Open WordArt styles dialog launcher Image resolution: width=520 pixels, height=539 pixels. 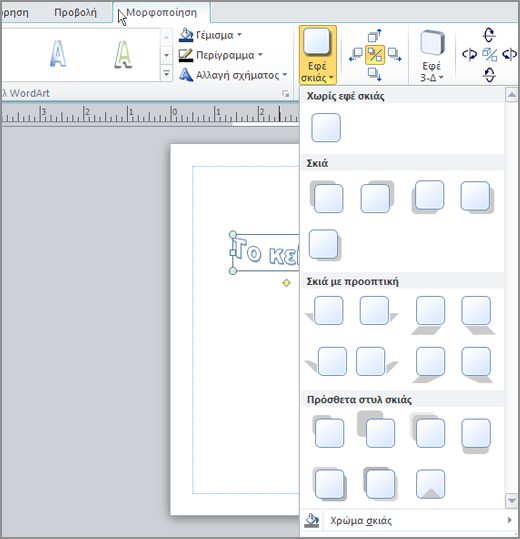click(286, 94)
